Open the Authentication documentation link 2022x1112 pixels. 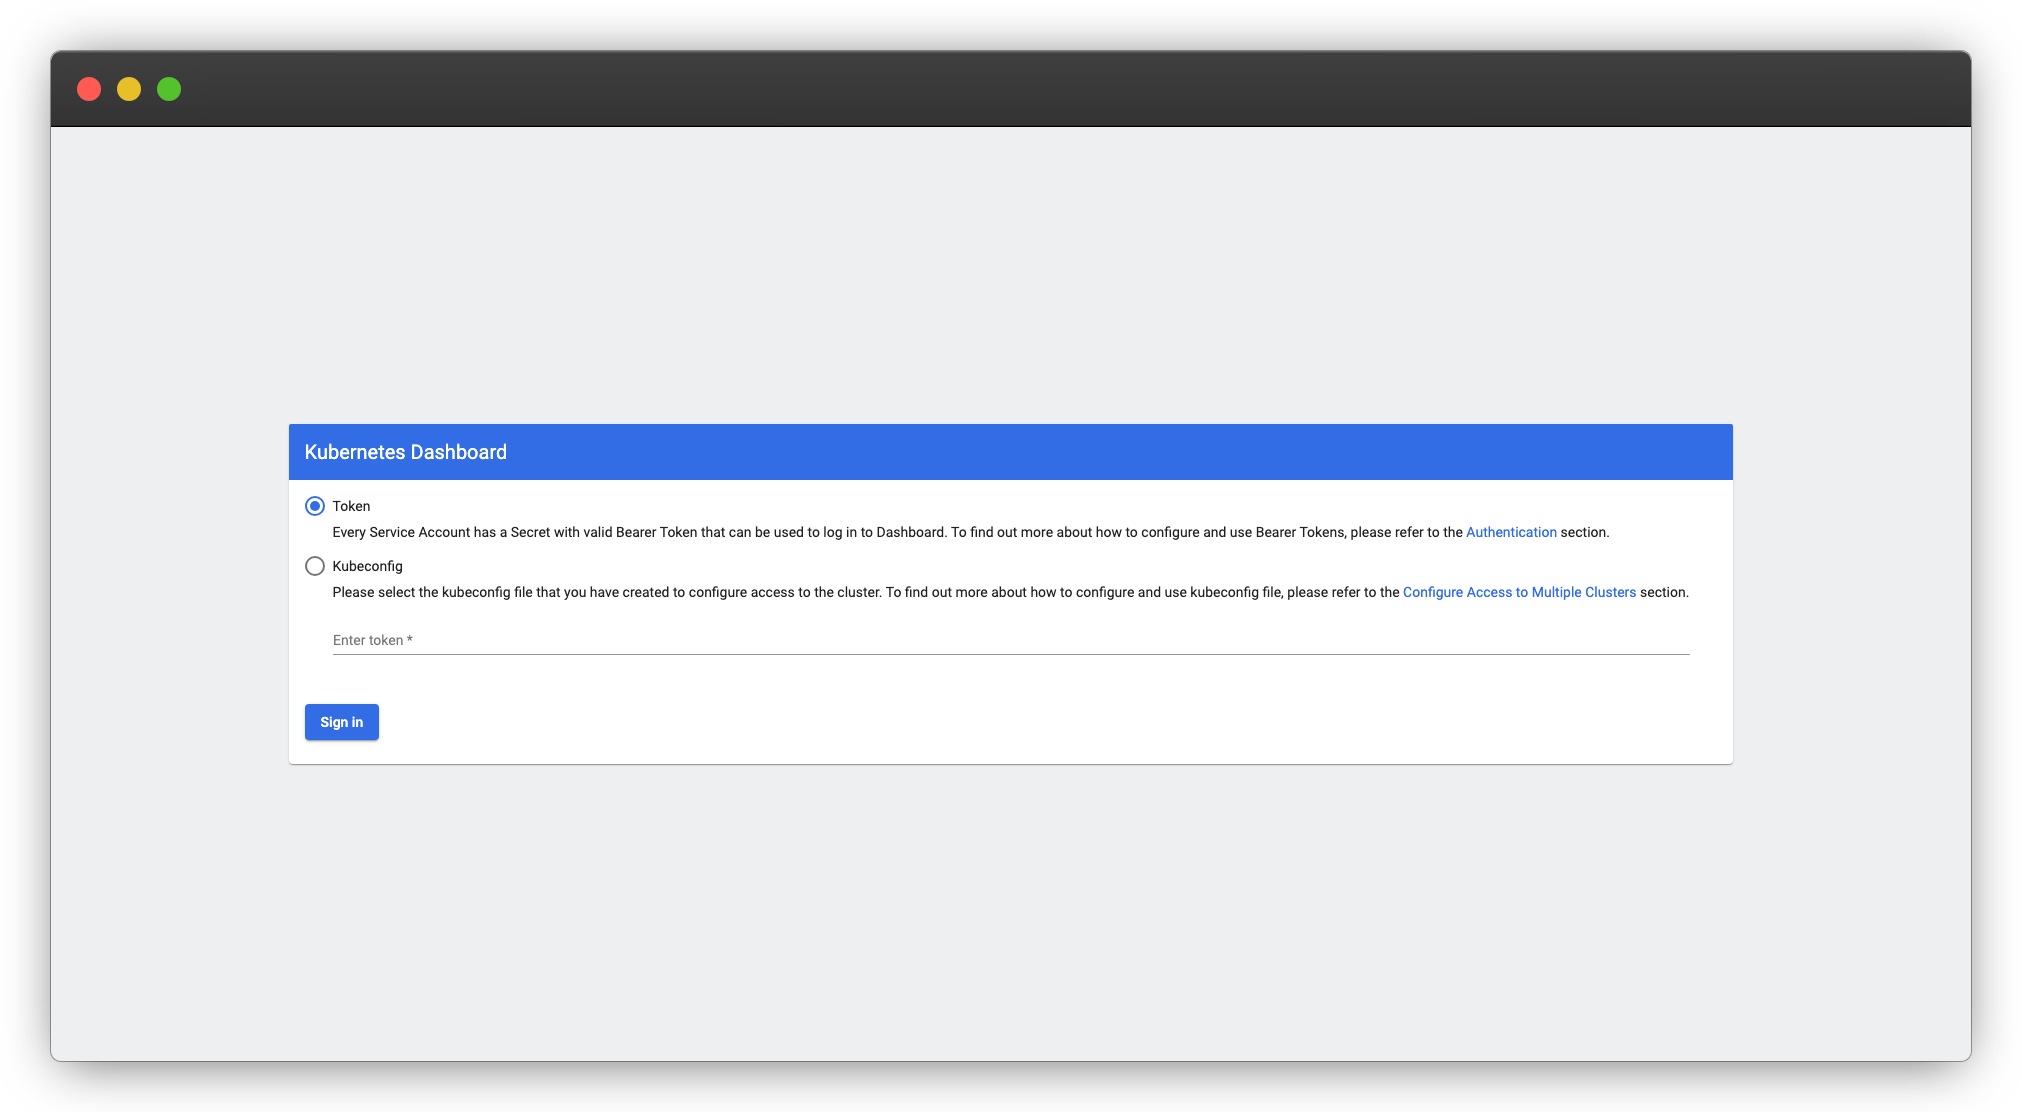coord(1510,532)
